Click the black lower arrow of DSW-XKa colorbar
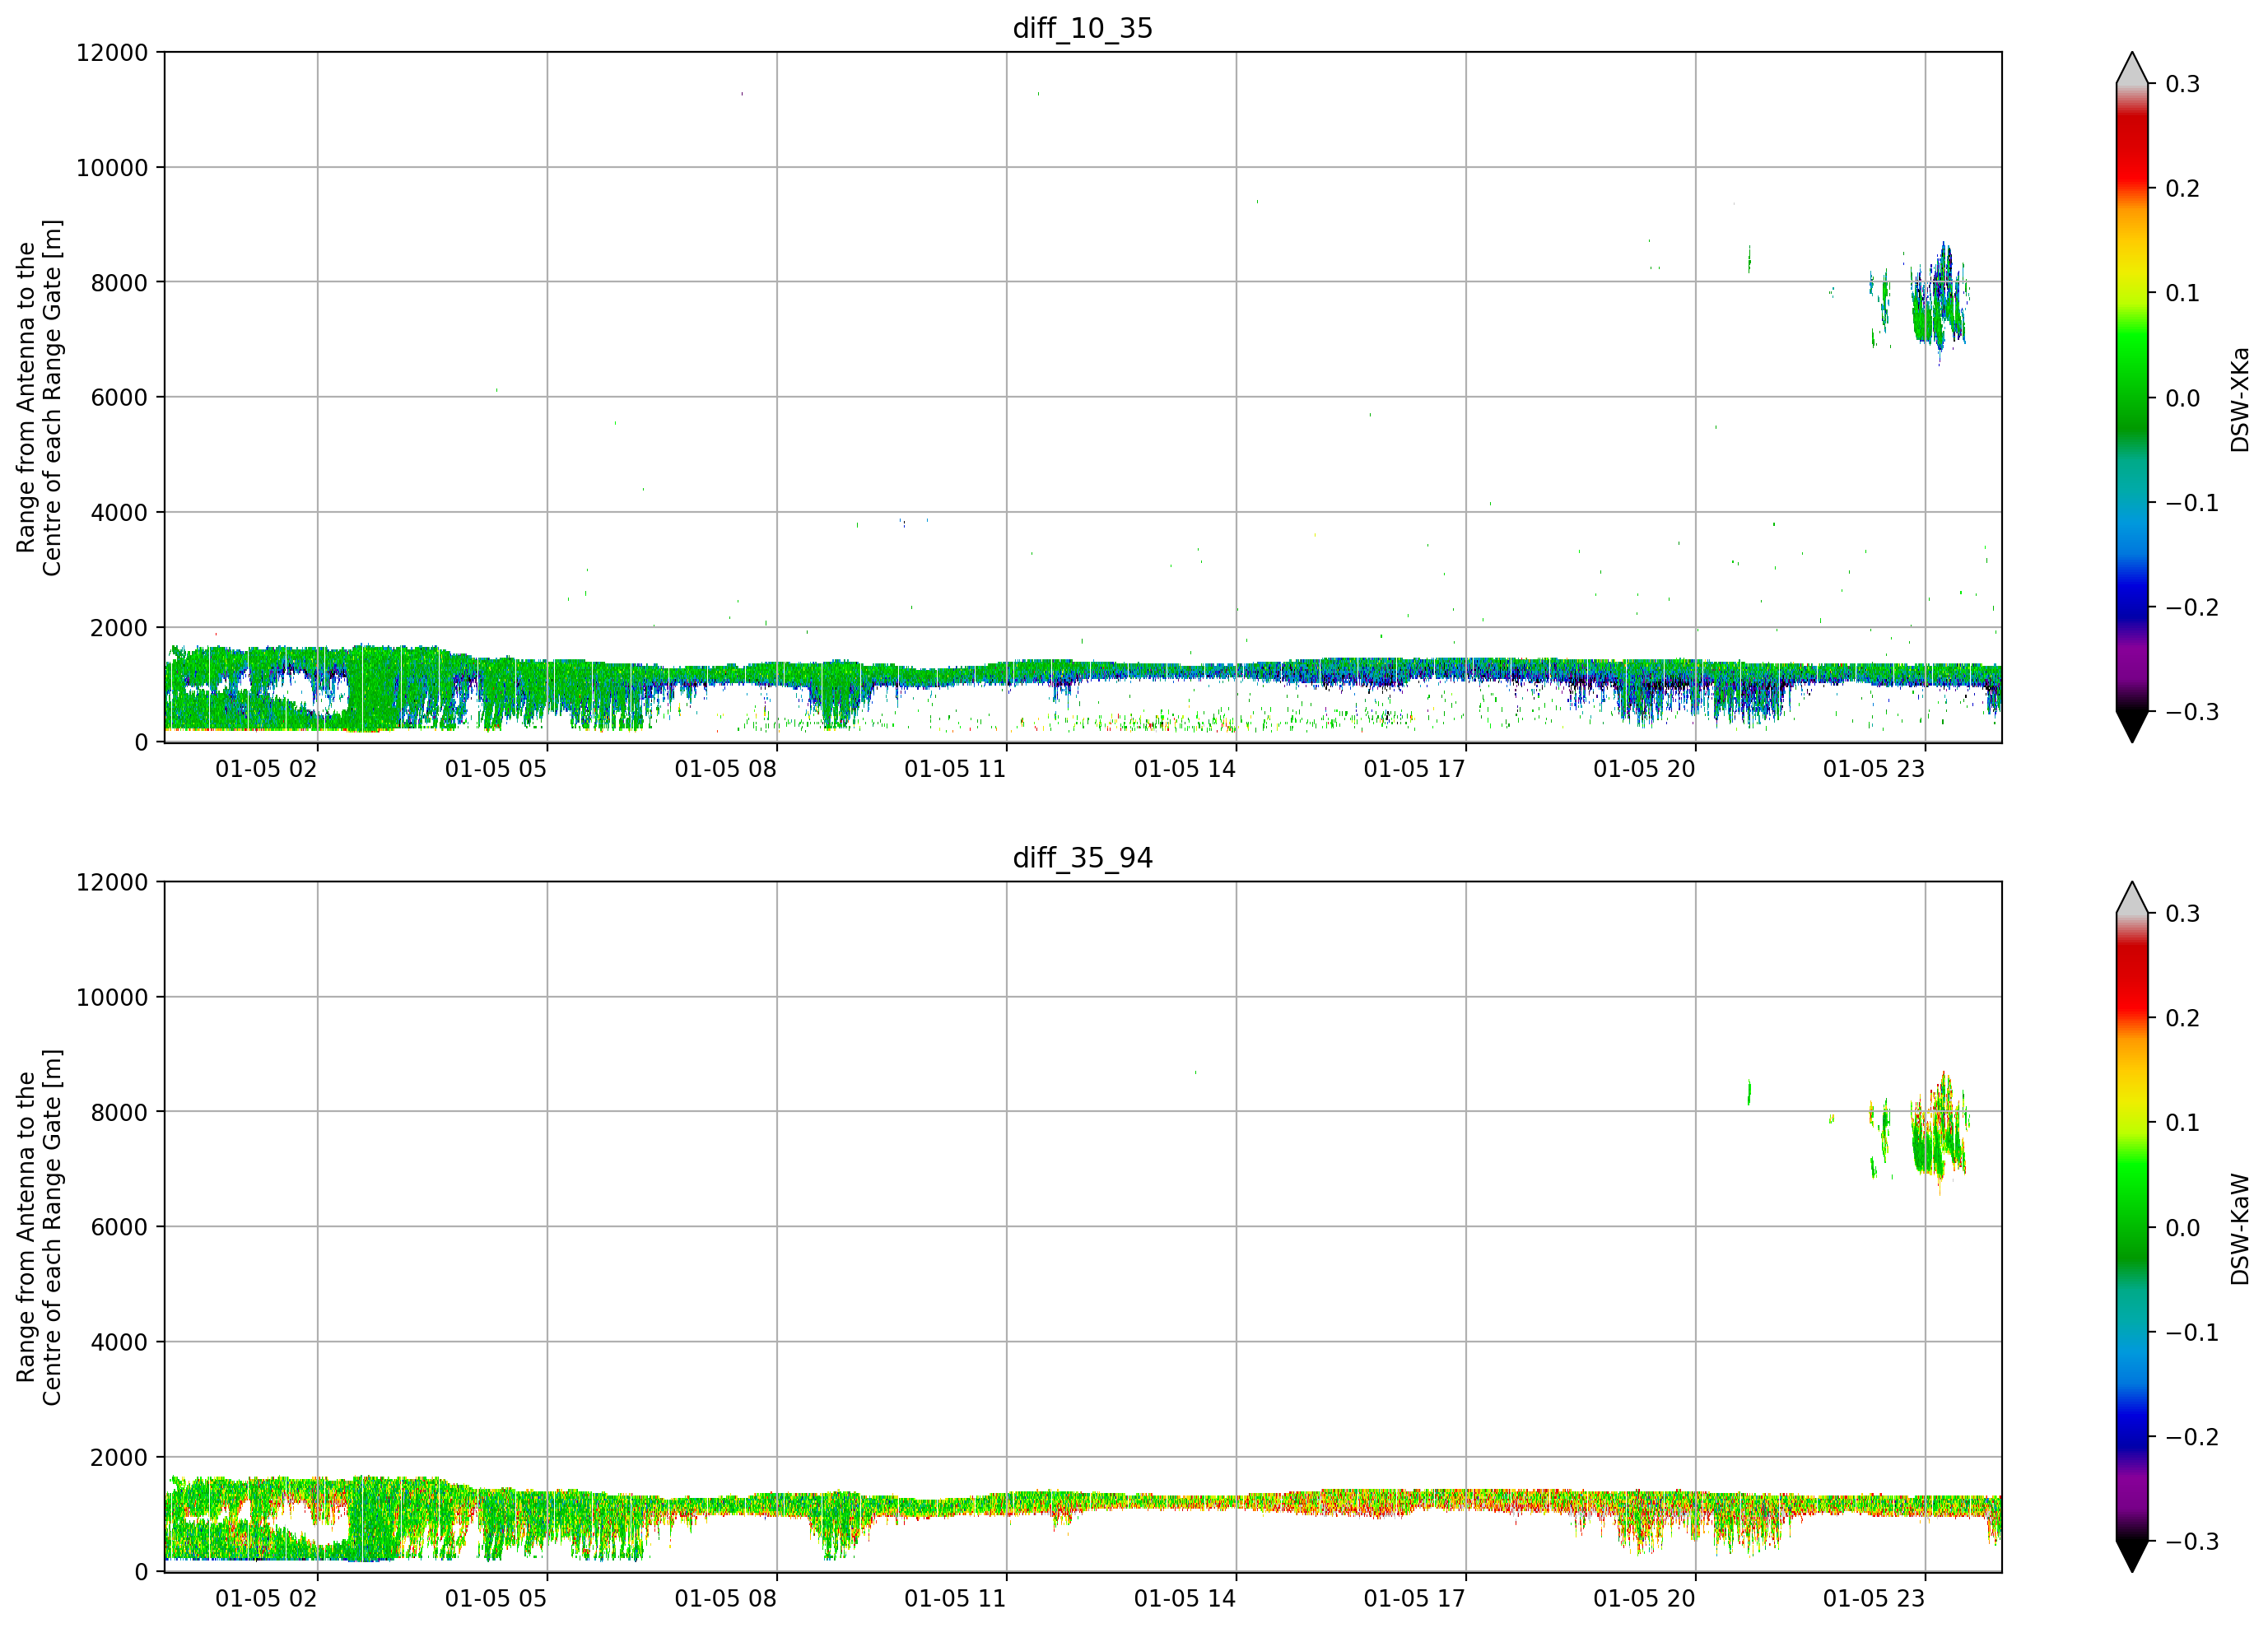Screen dimensions: 2268x1628 click(2132, 727)
